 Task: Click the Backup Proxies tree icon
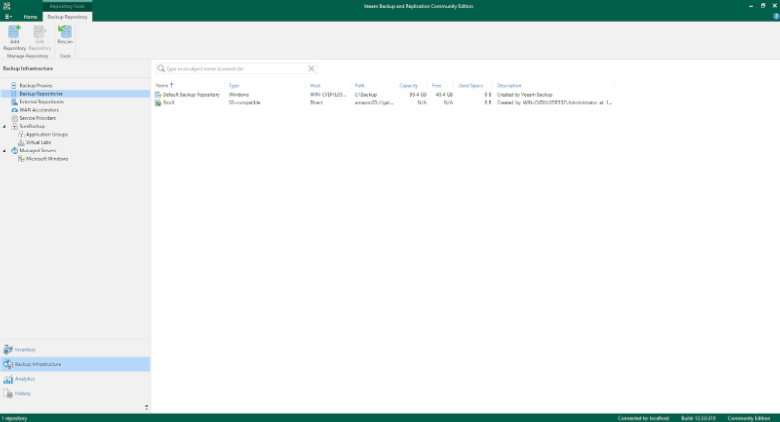point(14,86)
